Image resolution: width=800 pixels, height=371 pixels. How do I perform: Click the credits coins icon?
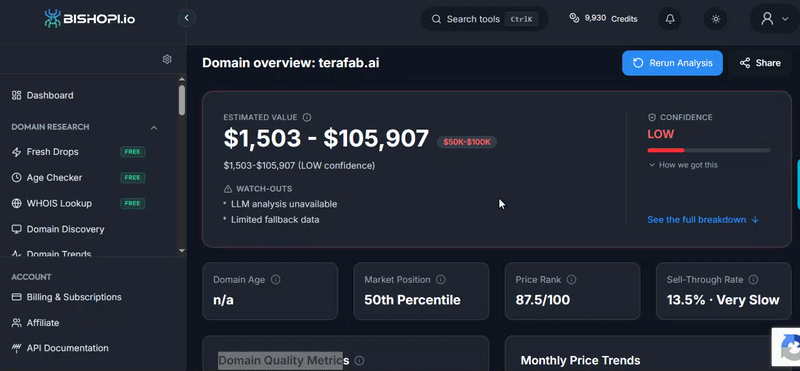tap(574, 18)
